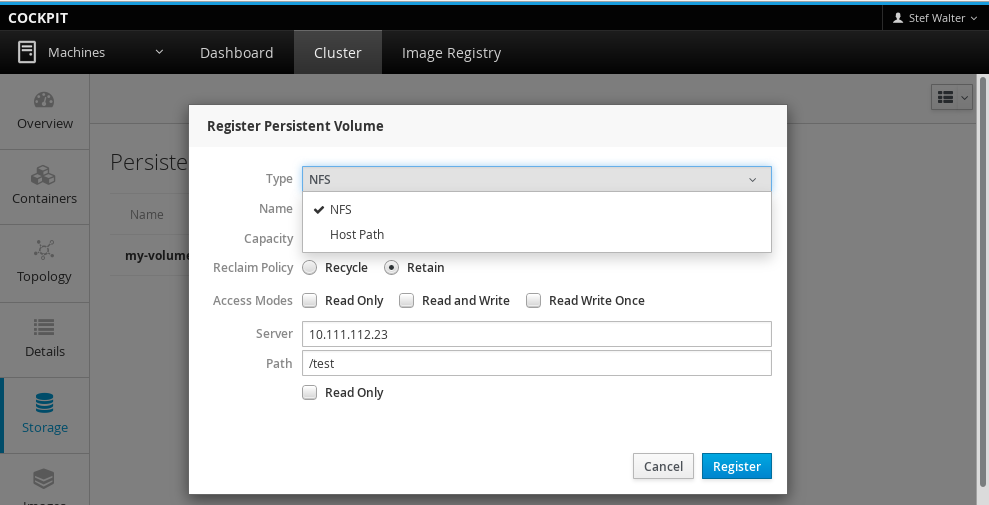Screen dimensions: 989x505
Task: Open the Overview dashboard icon in sidebar
Action: (x=44, y=101)
